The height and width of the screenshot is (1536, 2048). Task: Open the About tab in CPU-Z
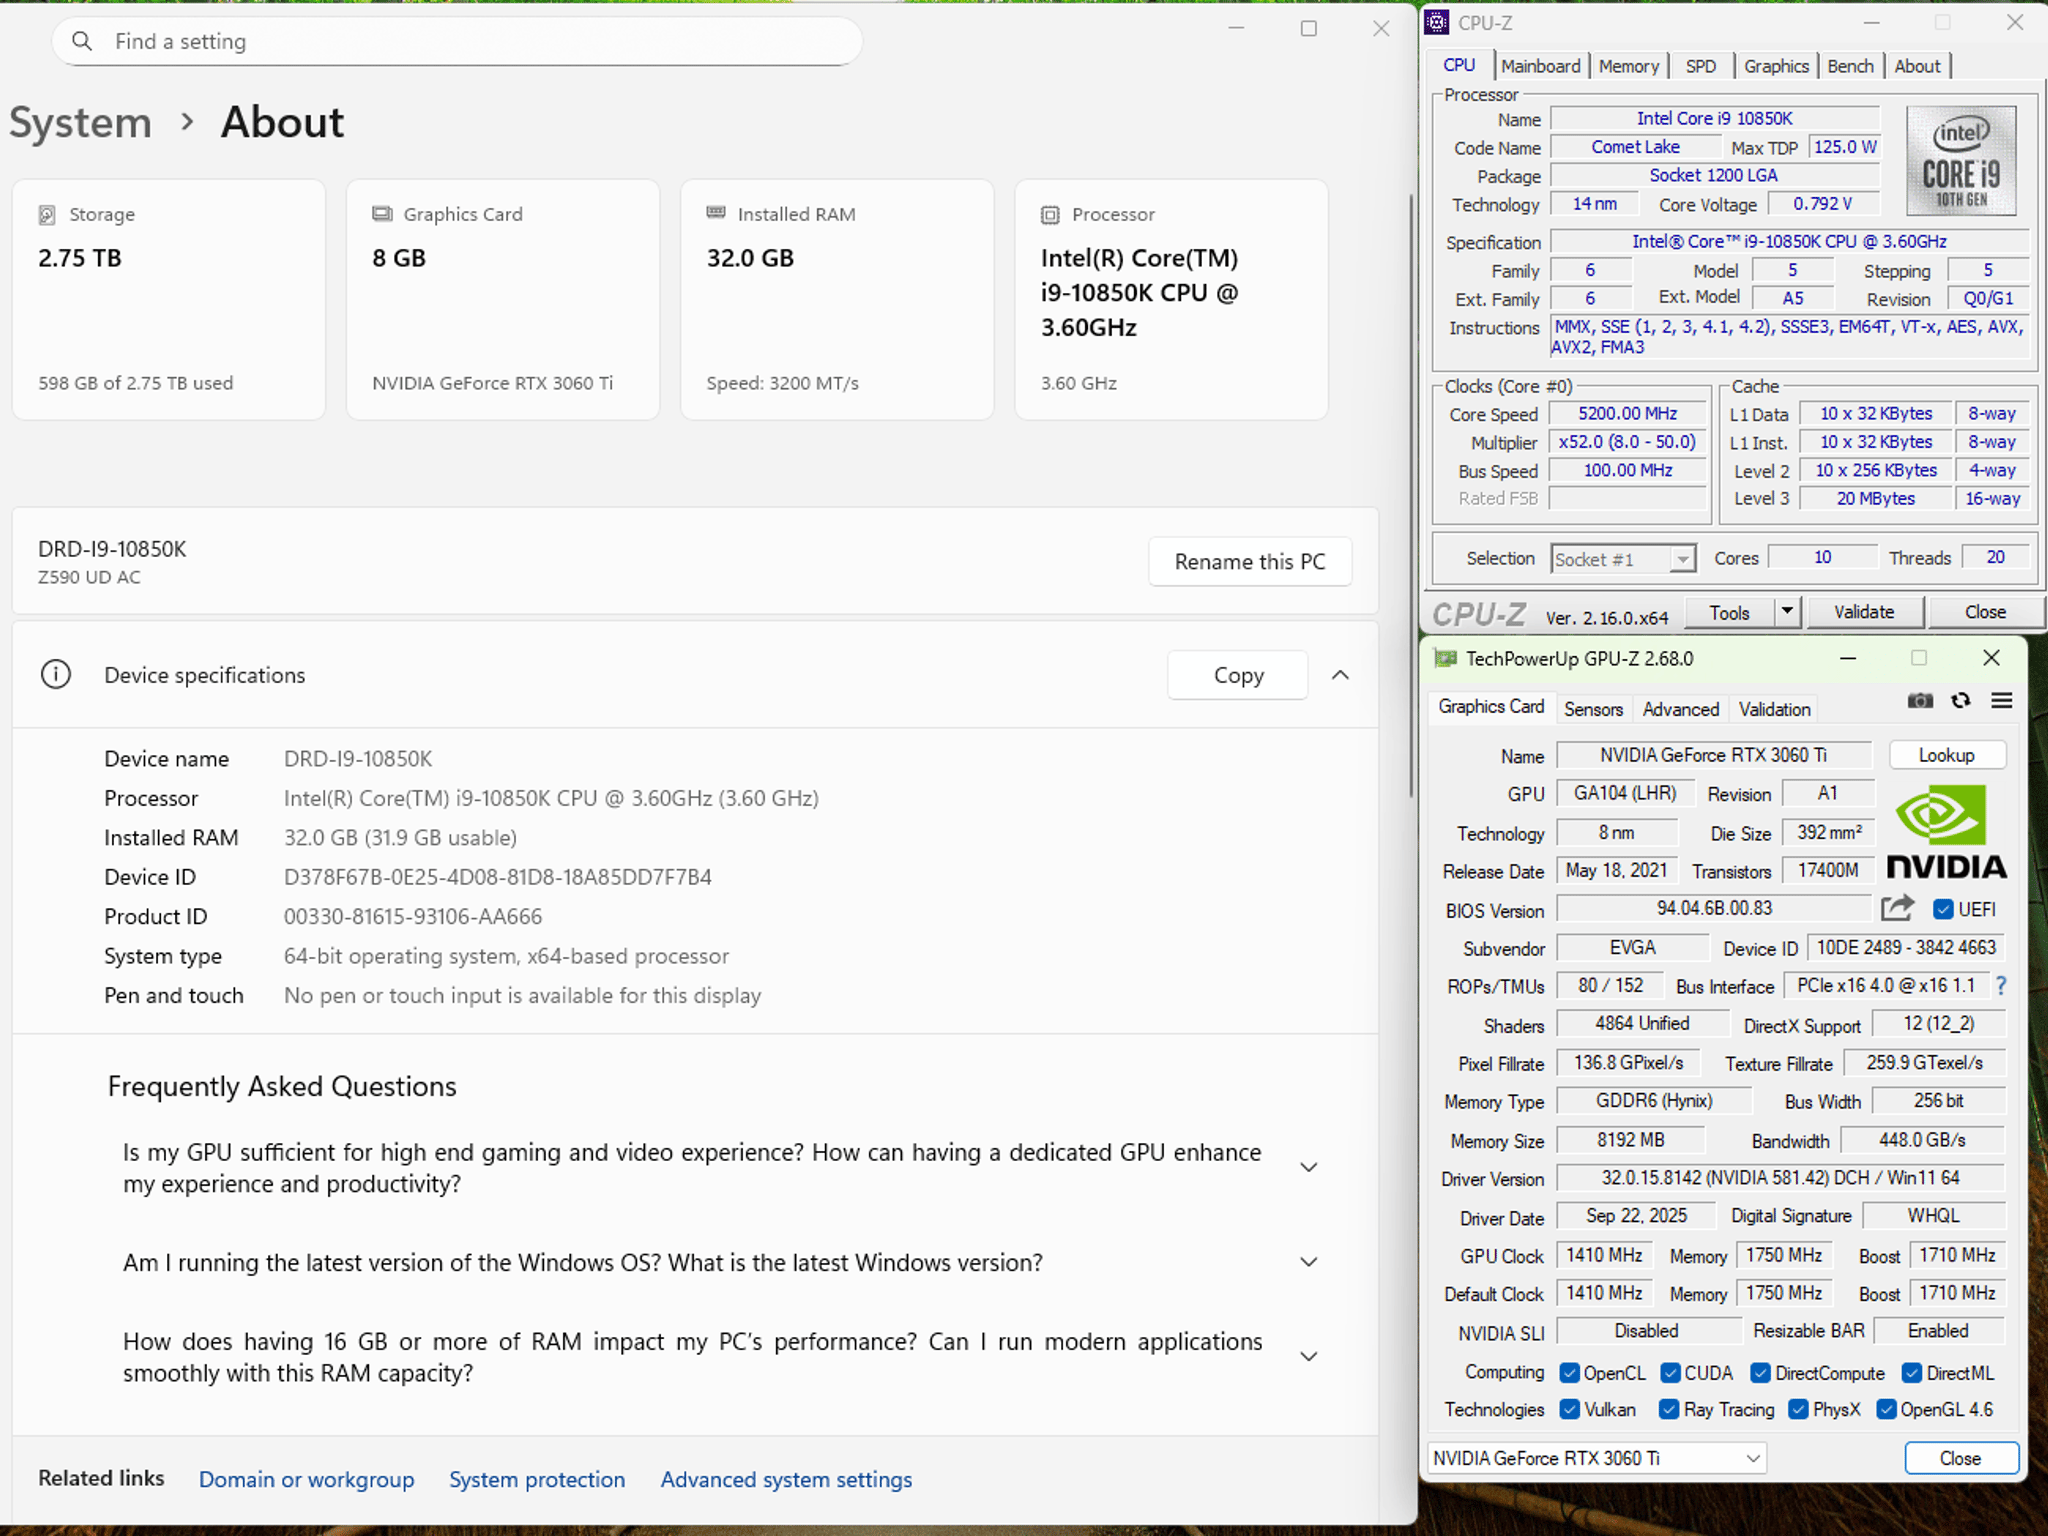tap(1917, 66)
